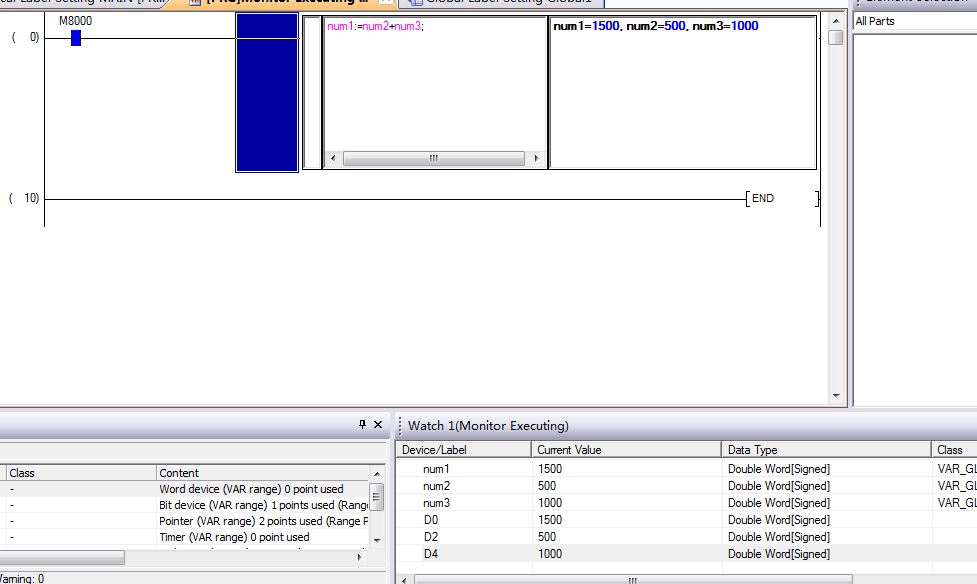The width and height of the screenshot is (977, 584).
Task: Click the num1:=num2+num3 ST code text
Action: 375,26
